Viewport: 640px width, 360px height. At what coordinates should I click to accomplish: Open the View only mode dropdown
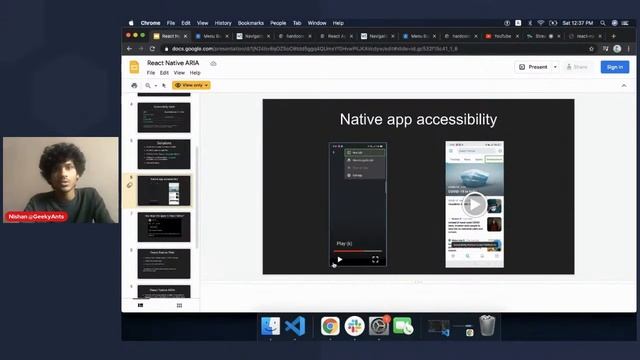click(191, 85)
